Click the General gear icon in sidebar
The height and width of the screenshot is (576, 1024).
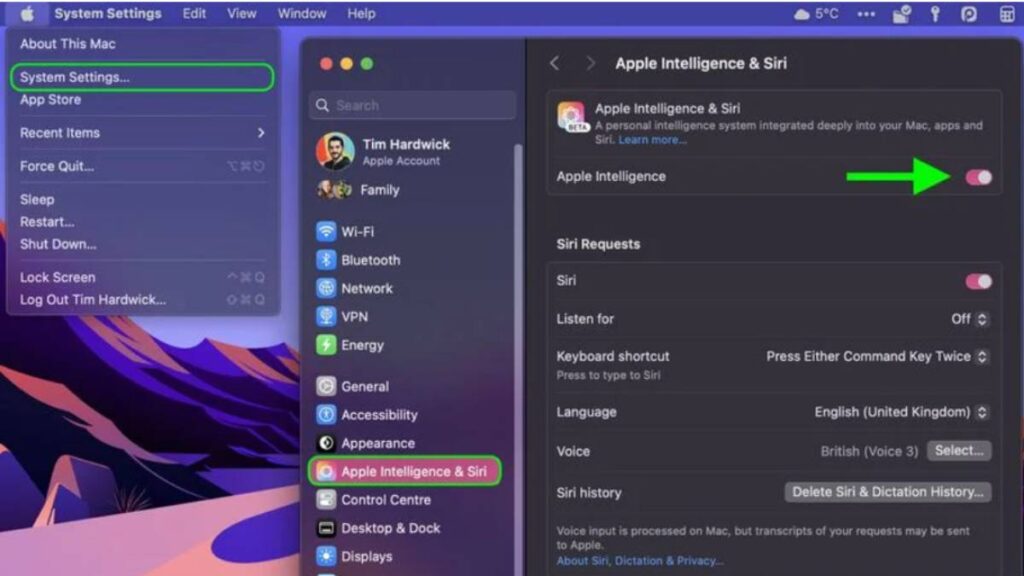326,386
